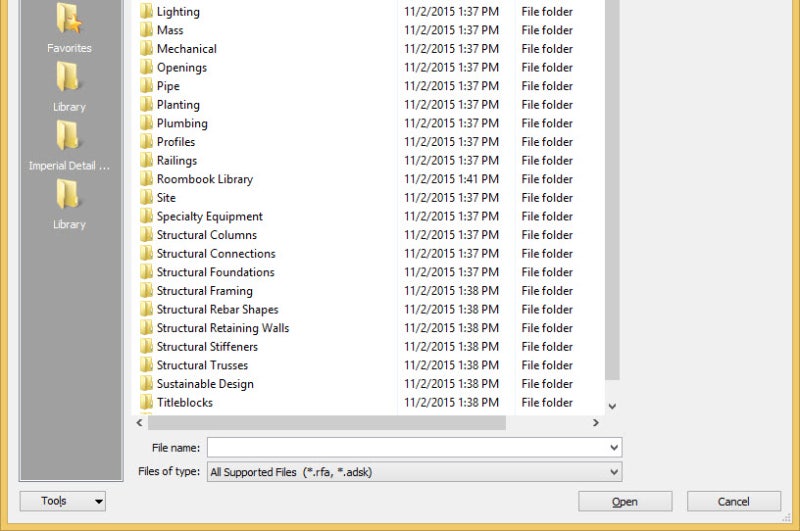Viewport: 800px width, 531px height.
Task: Click the File name input field
Action: pyautogui.click(x=407, y=447)
